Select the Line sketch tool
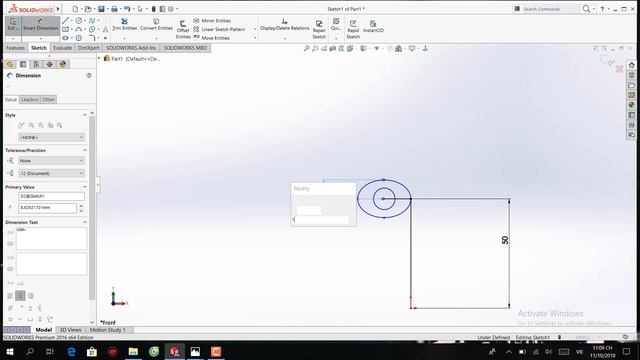This screenshot has width=640, height=360. (x=65, y=20)
